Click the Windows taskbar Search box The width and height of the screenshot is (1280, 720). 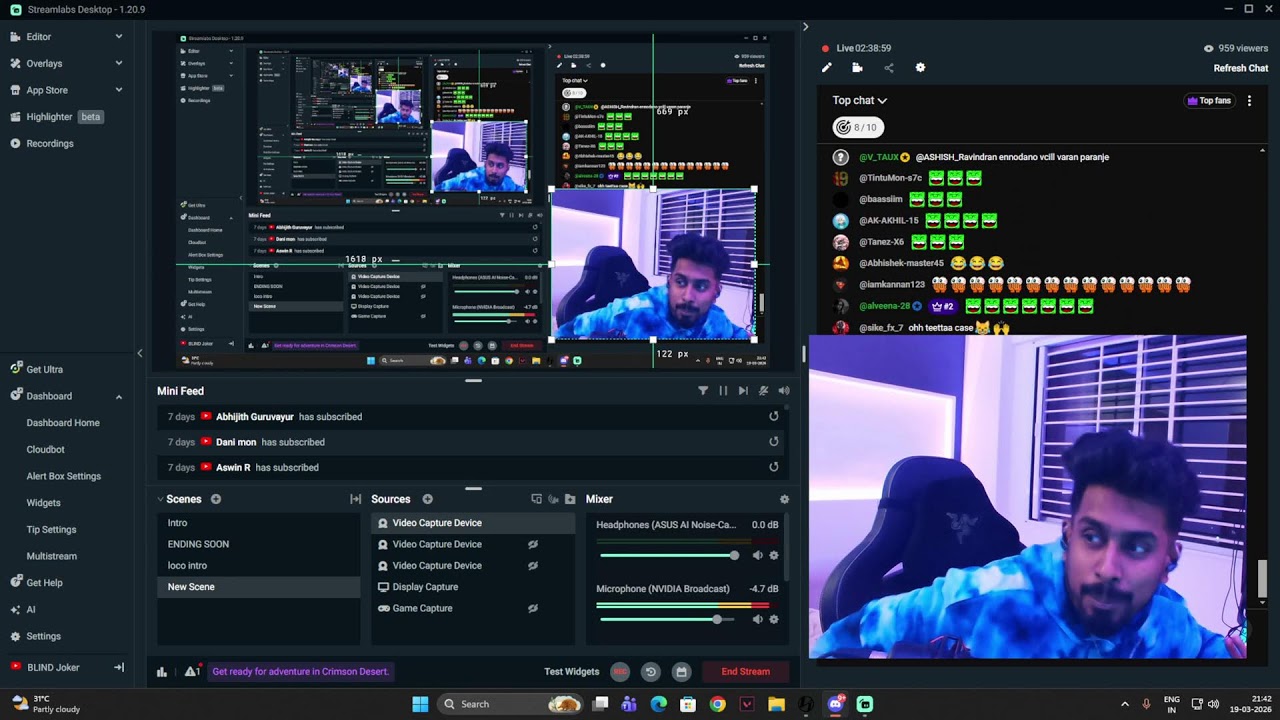coord(512,704)
